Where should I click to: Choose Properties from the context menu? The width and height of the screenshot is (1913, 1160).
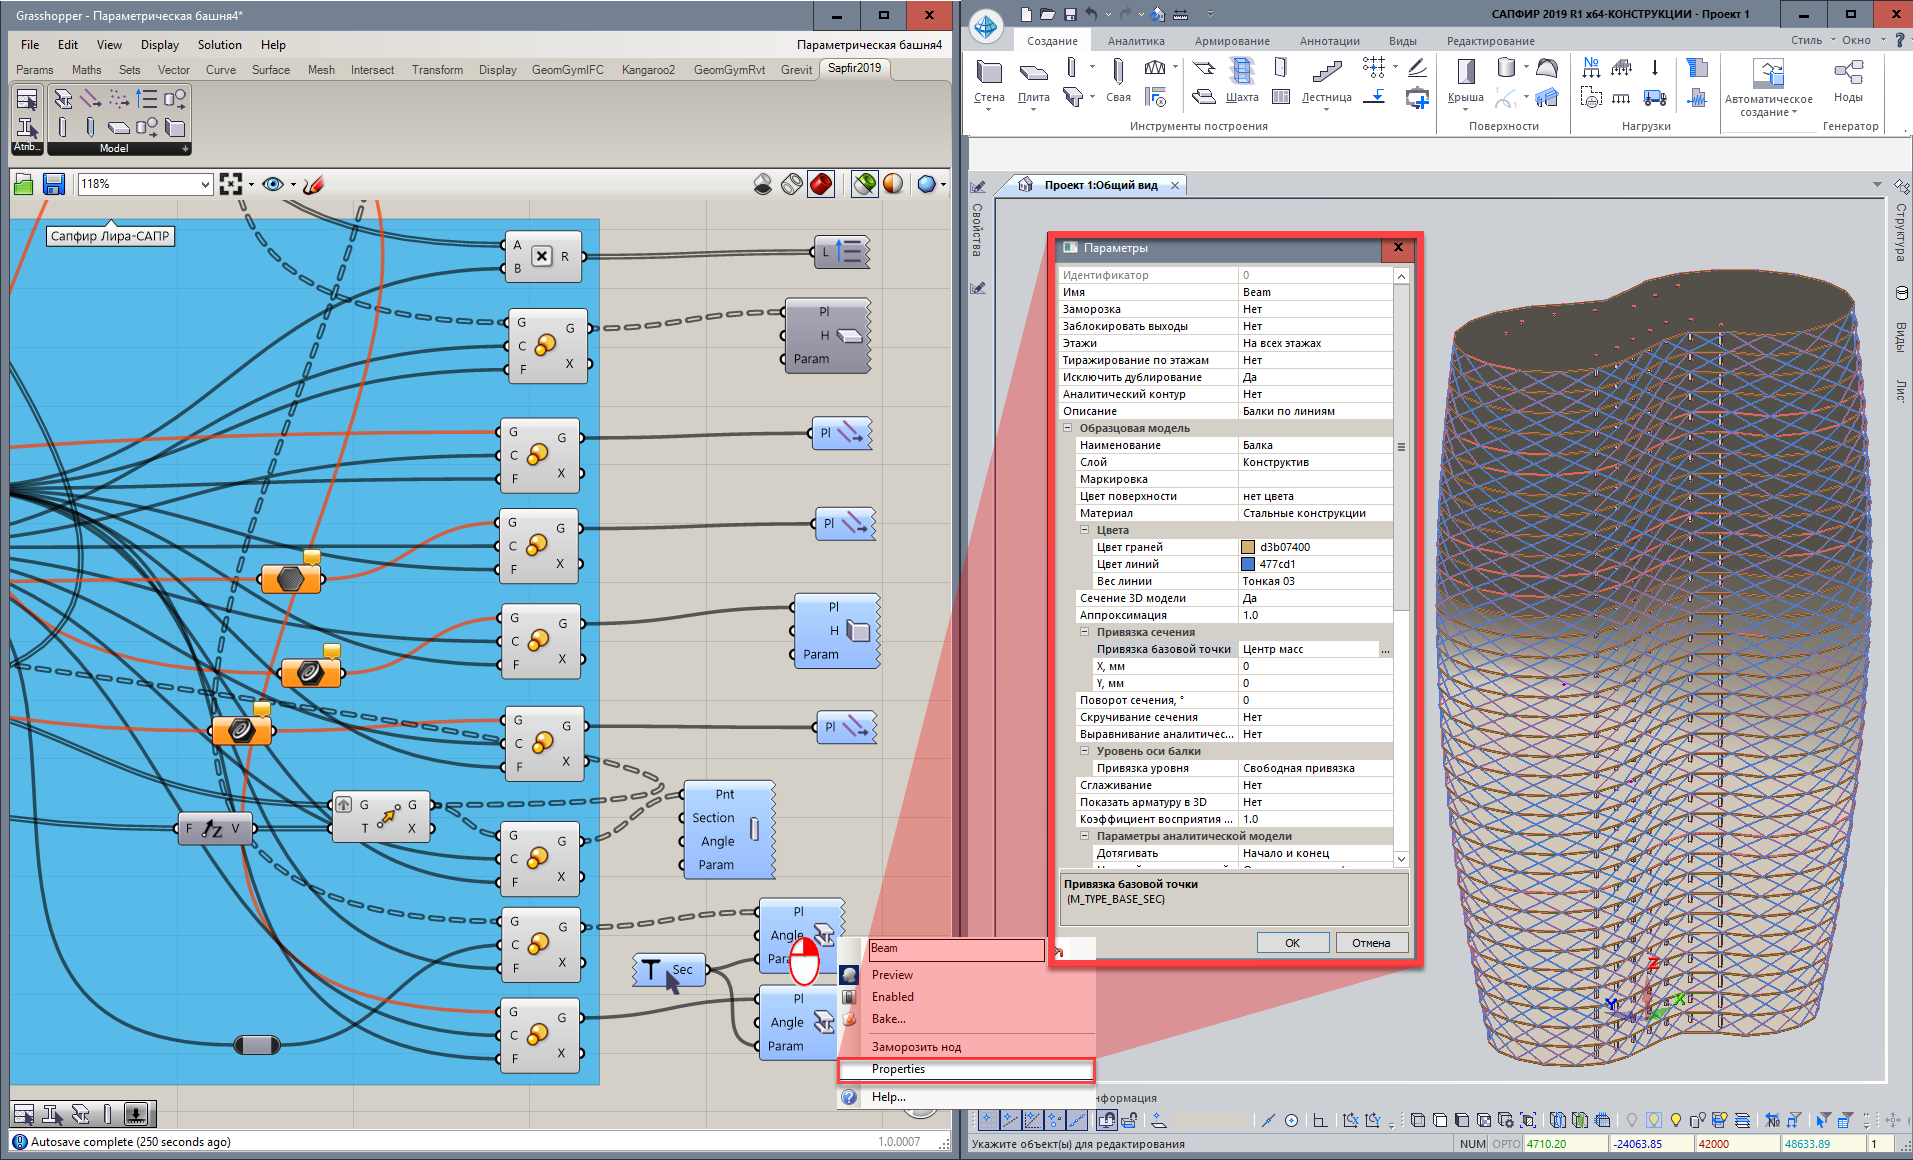point(898,1069)
